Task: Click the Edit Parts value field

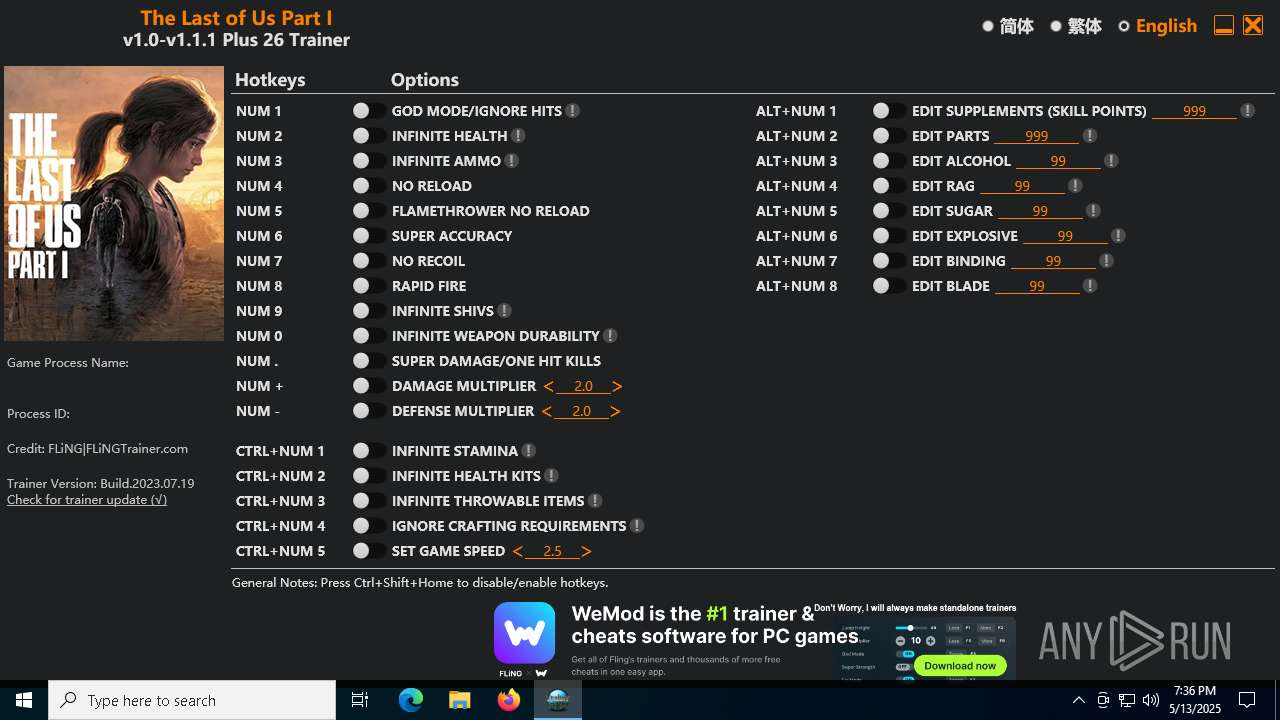Action: click(x=1036, y=136)
